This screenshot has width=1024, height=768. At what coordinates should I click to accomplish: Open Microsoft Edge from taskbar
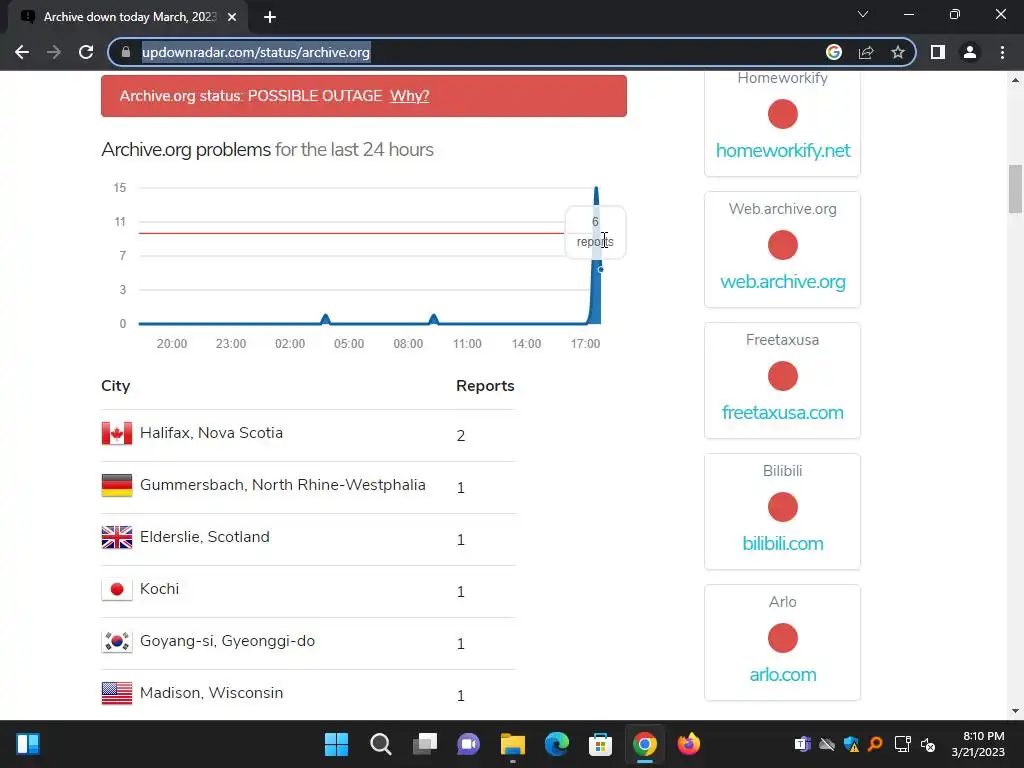tap(556, 744)
